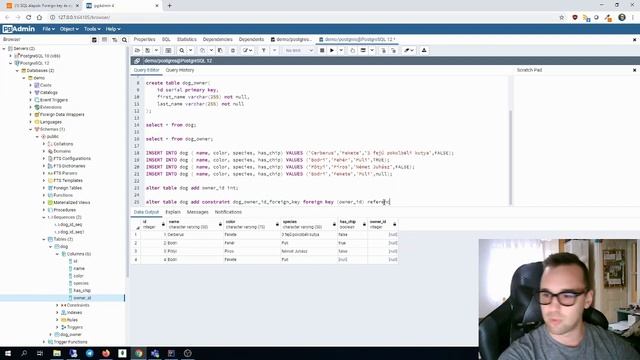Screen dimensions: 640x360
Task: Open the Help menu
Action: pyautogui.click(x=113, y=29)
